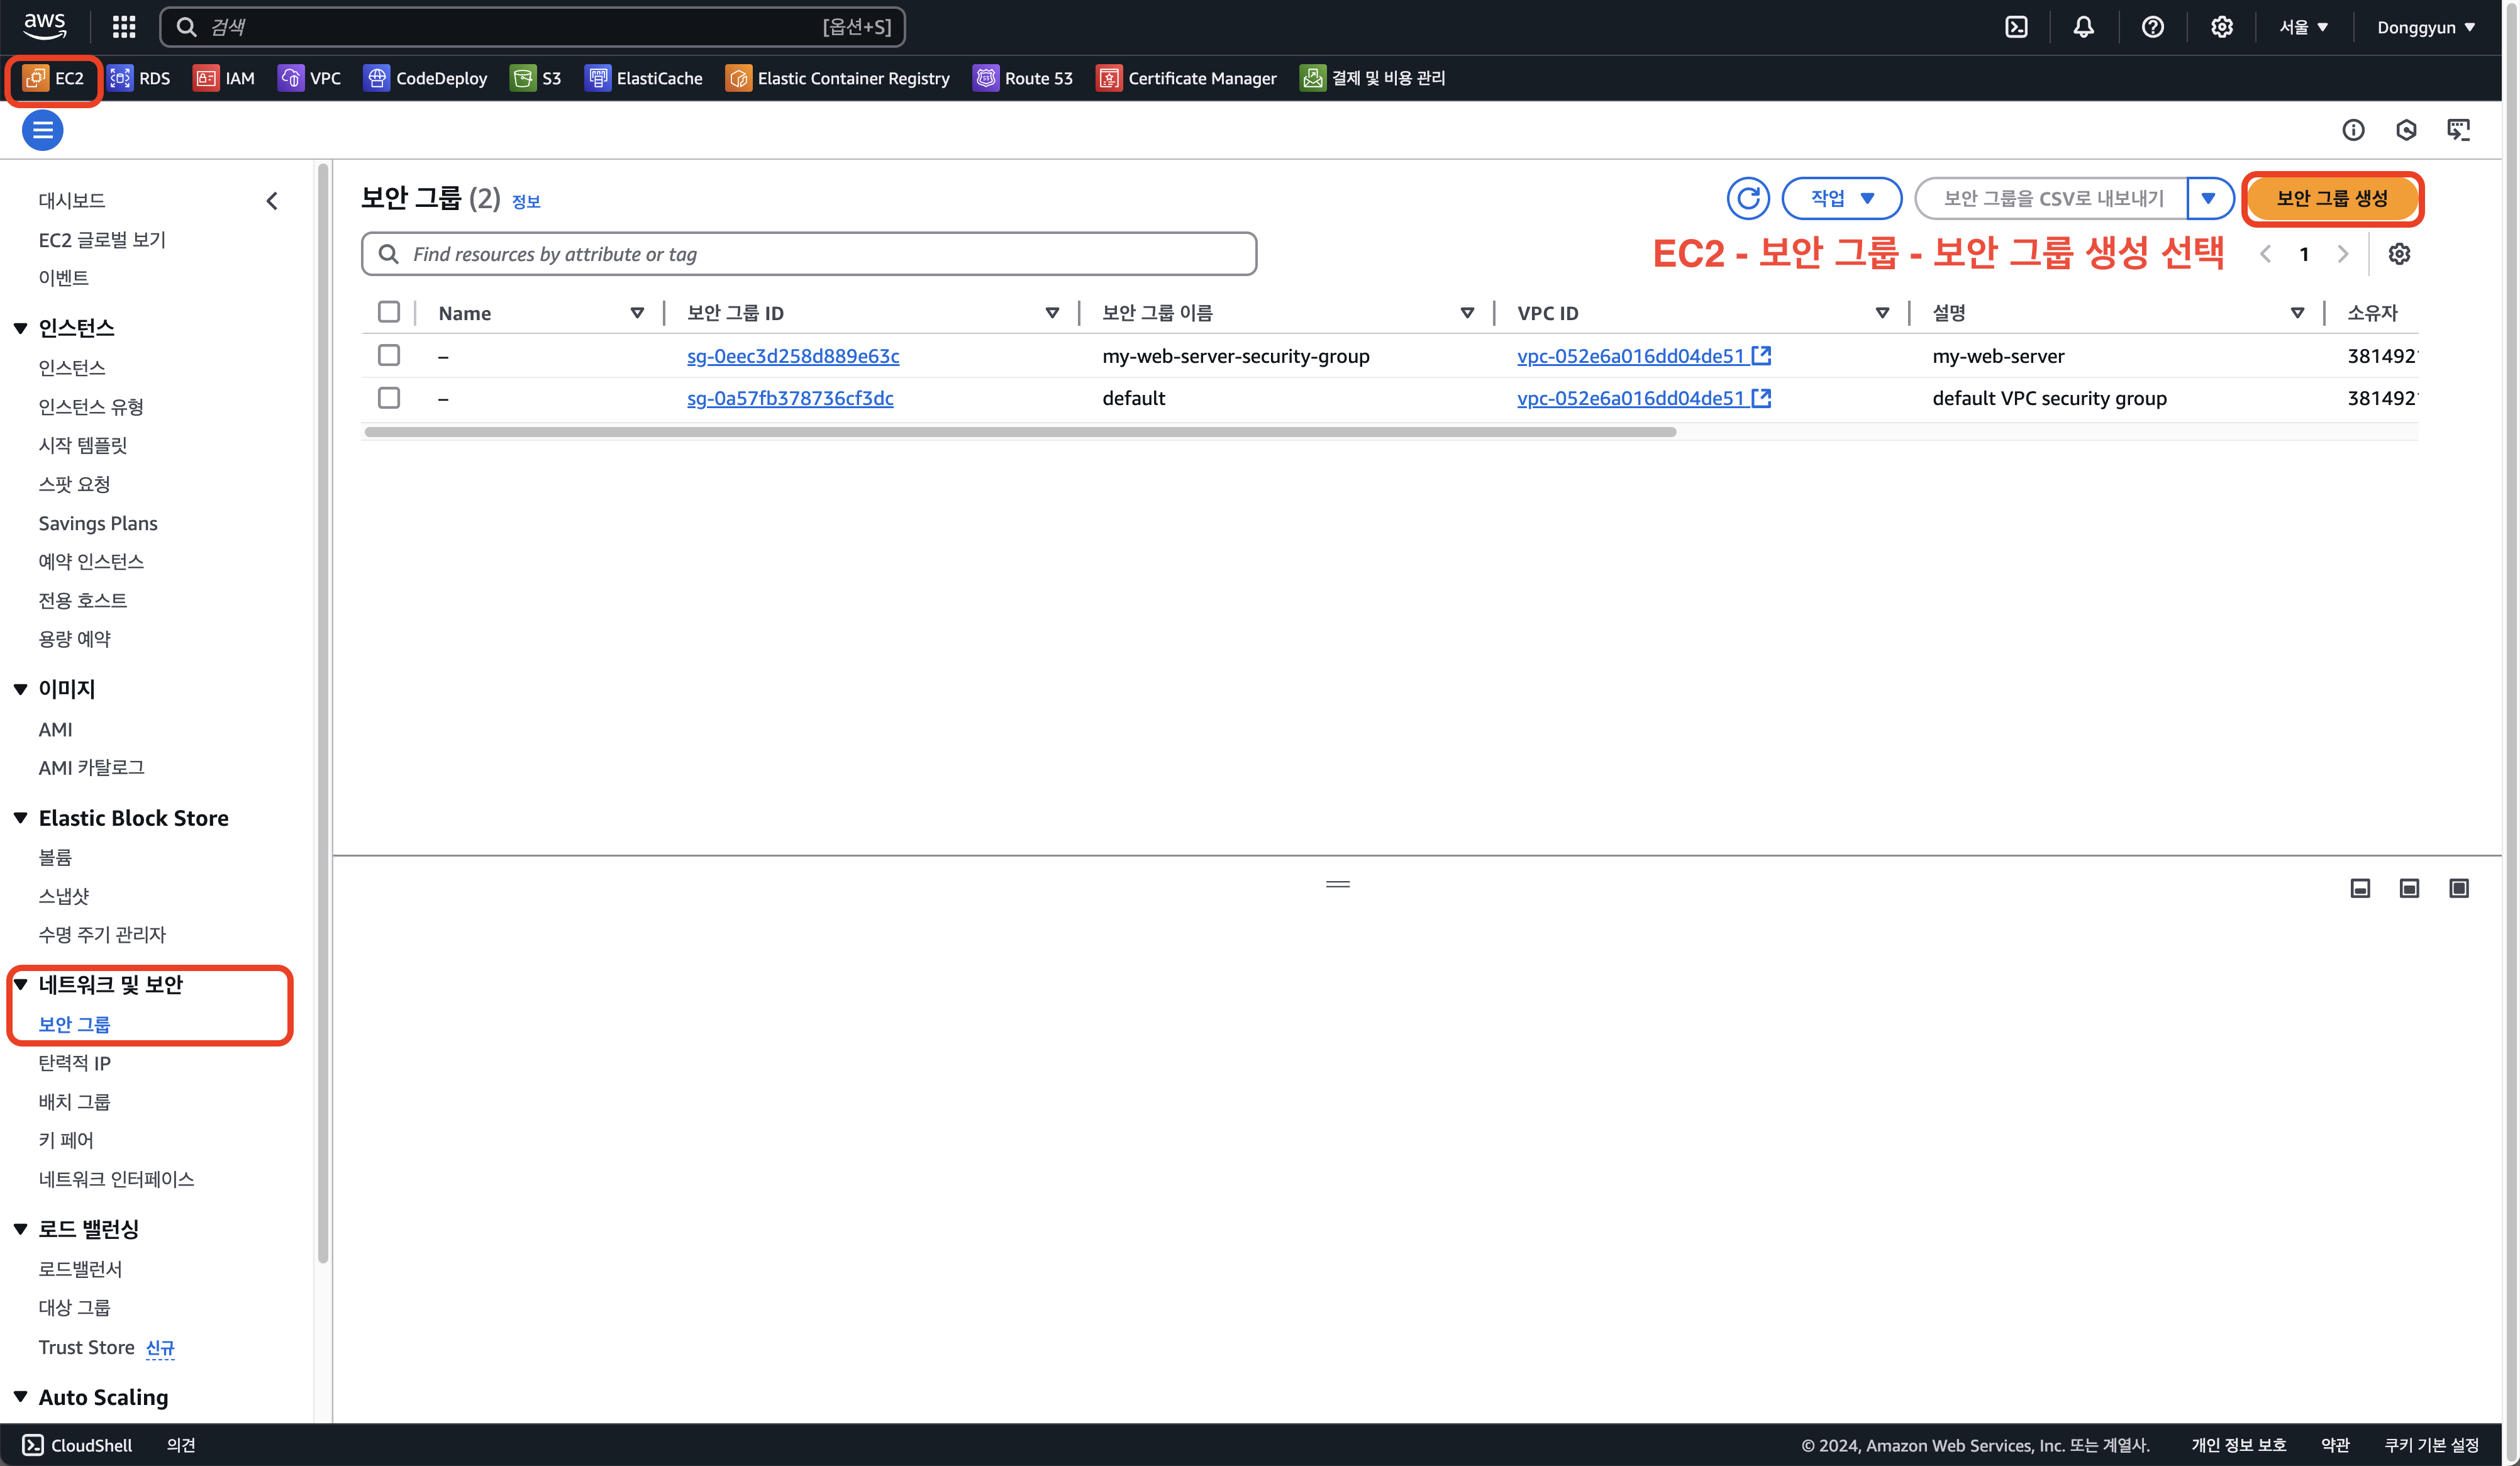The image size is (2520, 1466).
Task: Collapse the Auto Scaling section
Action: (20, 1397)
